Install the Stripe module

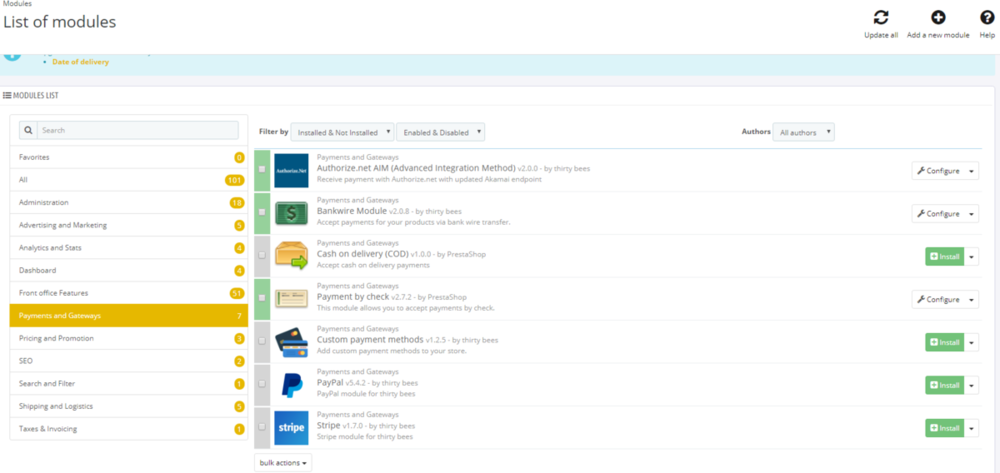pos(945,428)
